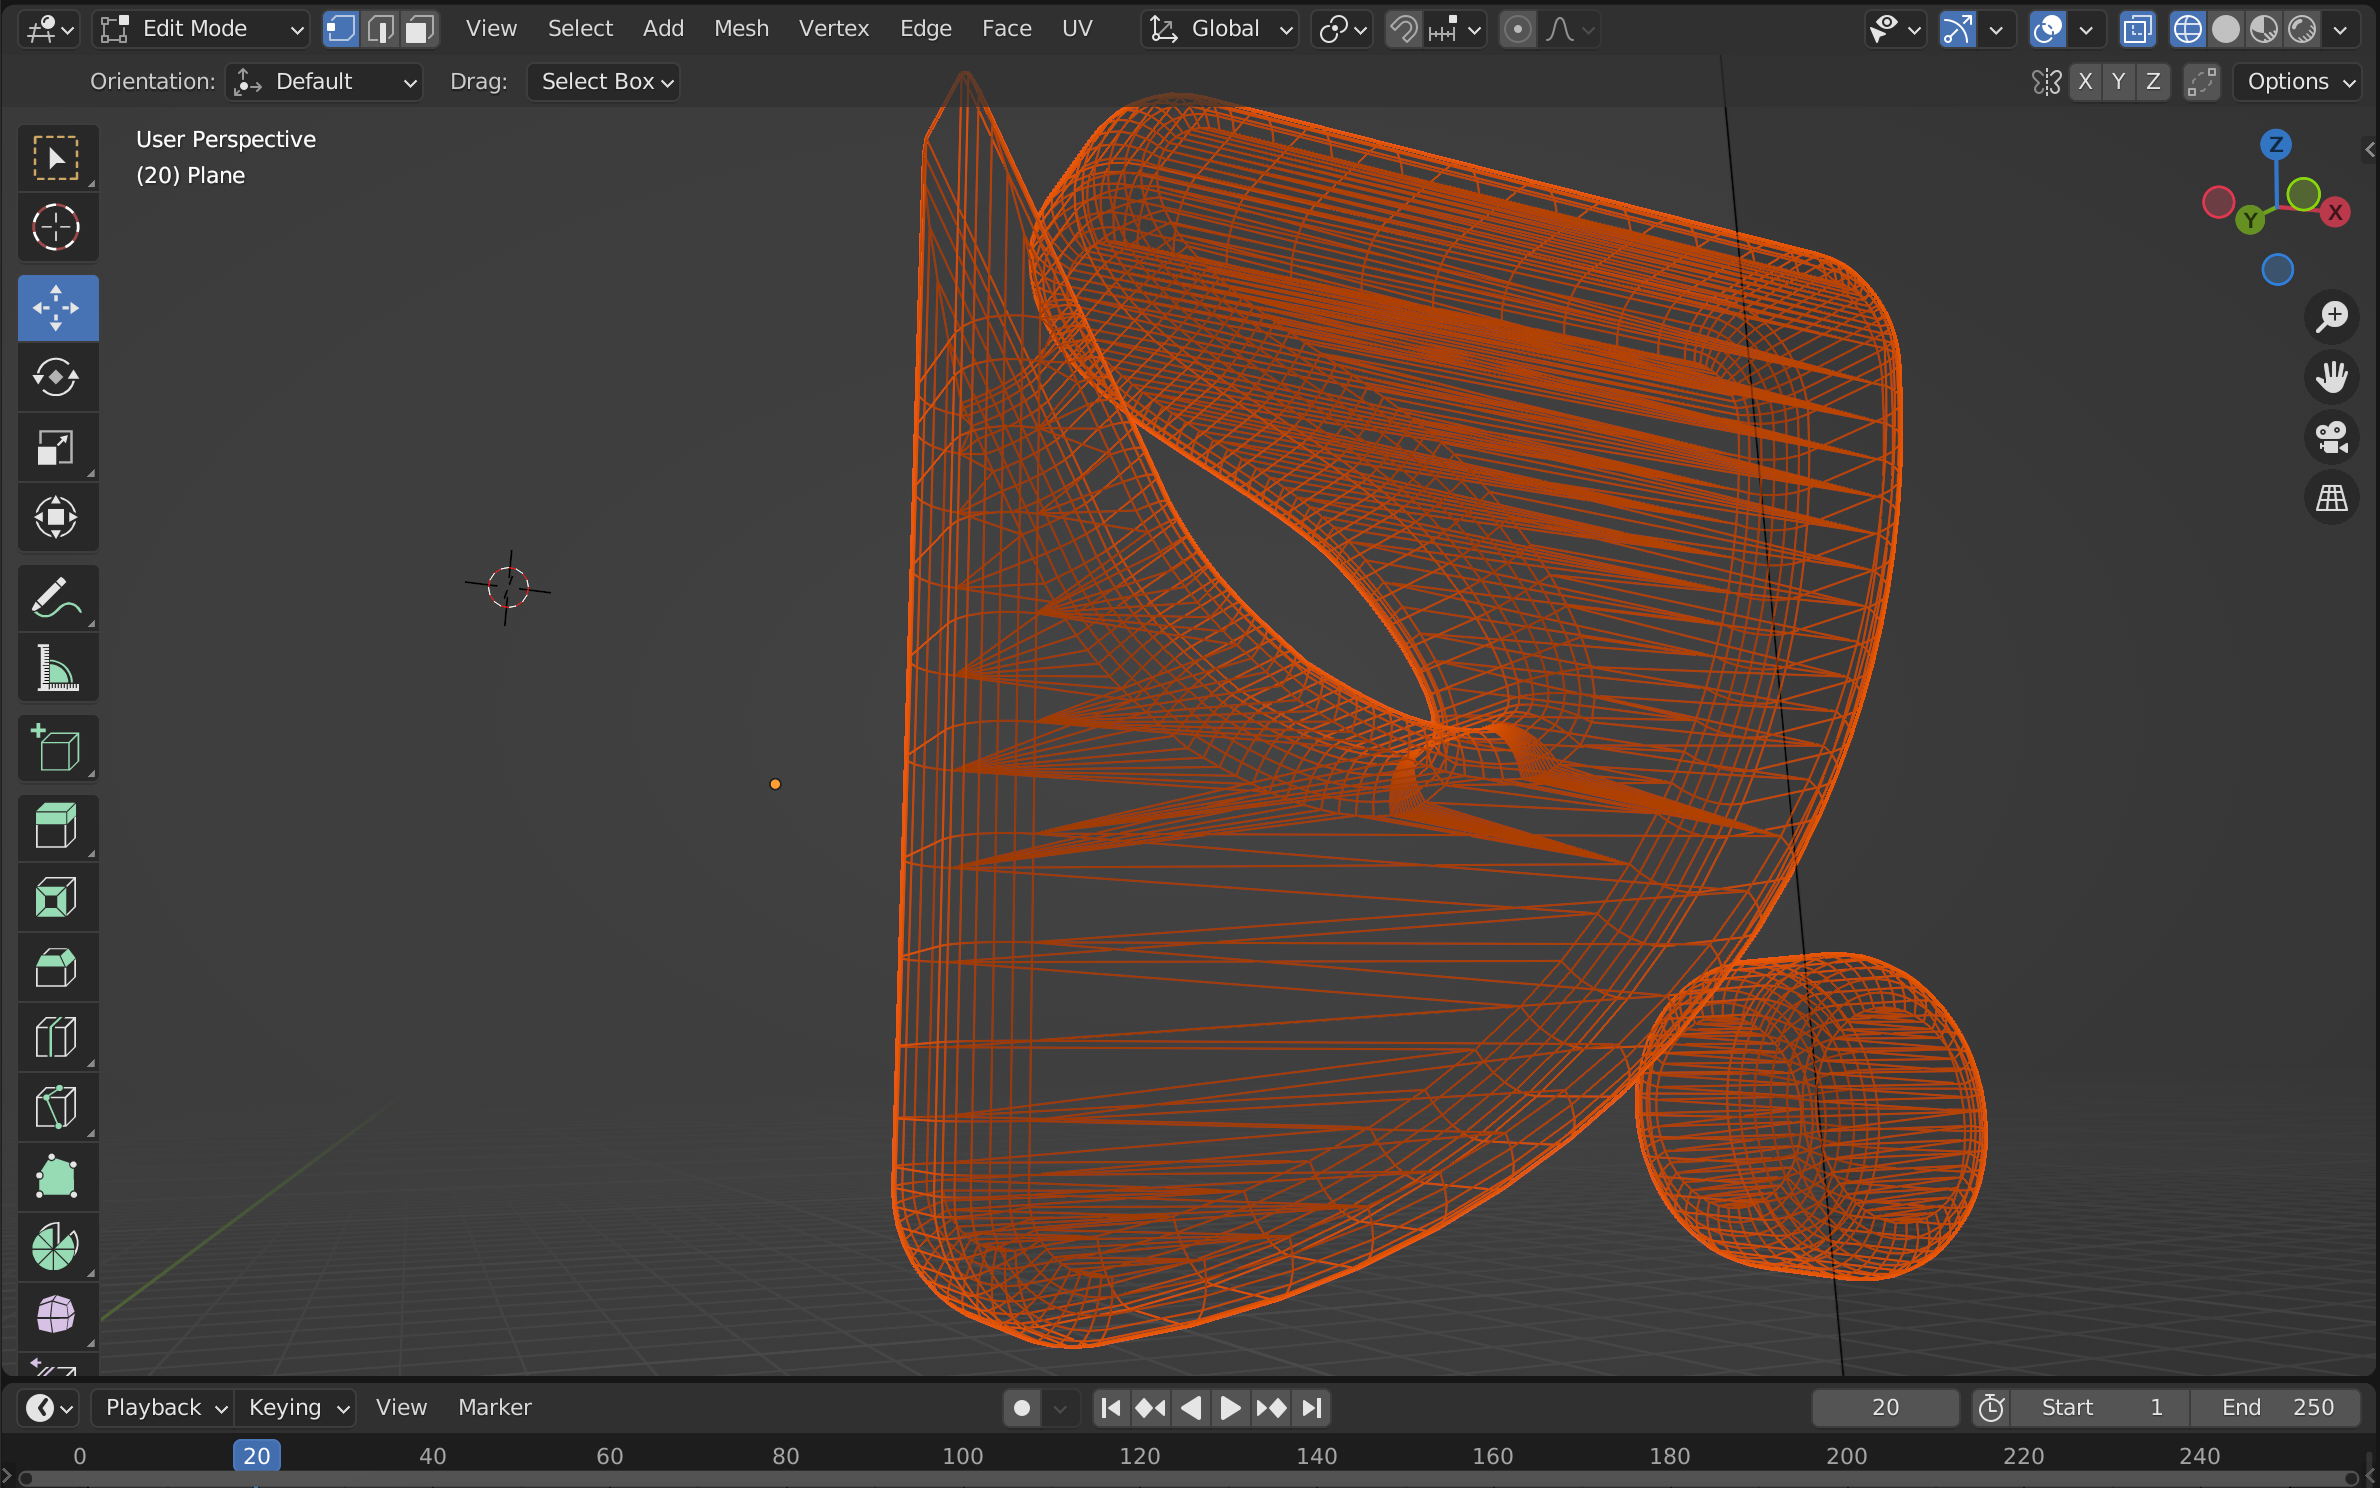The image size is (2380, 1488).
Task: Select the Annotate tool
Action: (57, 598)
